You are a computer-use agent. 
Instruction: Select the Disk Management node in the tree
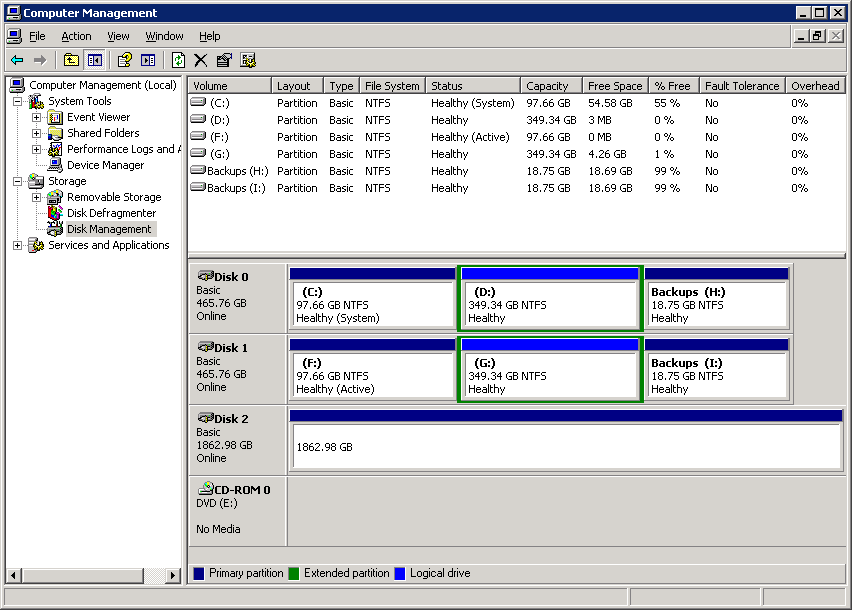coord(109,228)
